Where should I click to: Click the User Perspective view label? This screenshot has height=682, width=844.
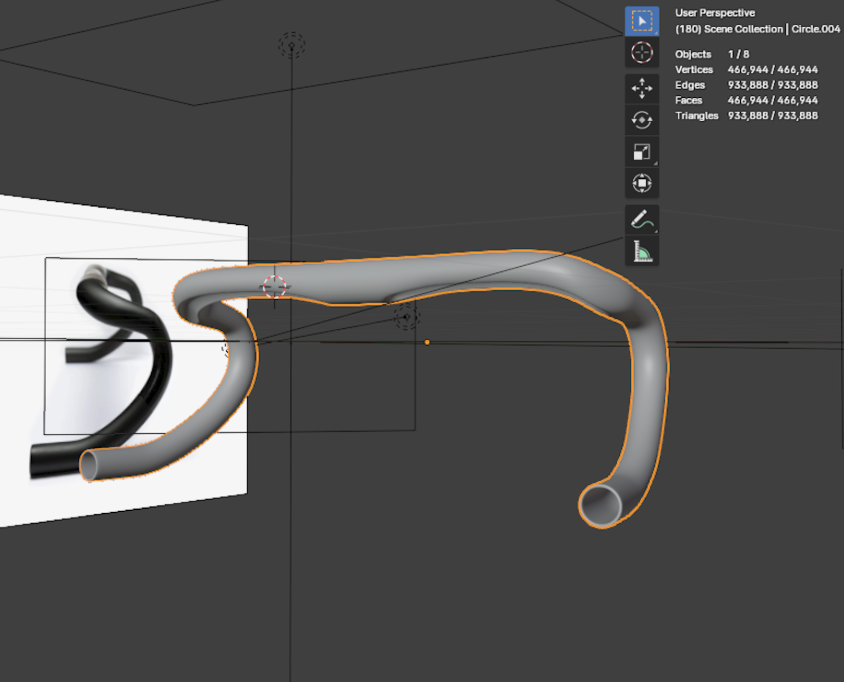(x=715, y=13)
